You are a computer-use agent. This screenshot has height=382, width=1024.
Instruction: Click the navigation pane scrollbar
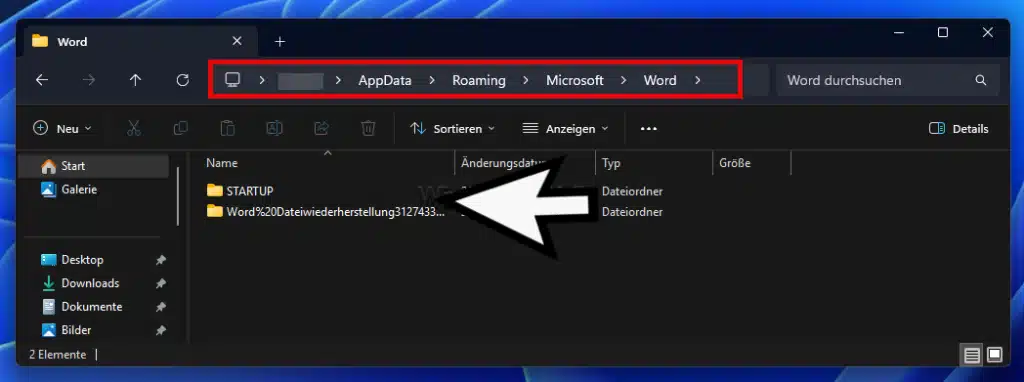[x=178, y=196]
